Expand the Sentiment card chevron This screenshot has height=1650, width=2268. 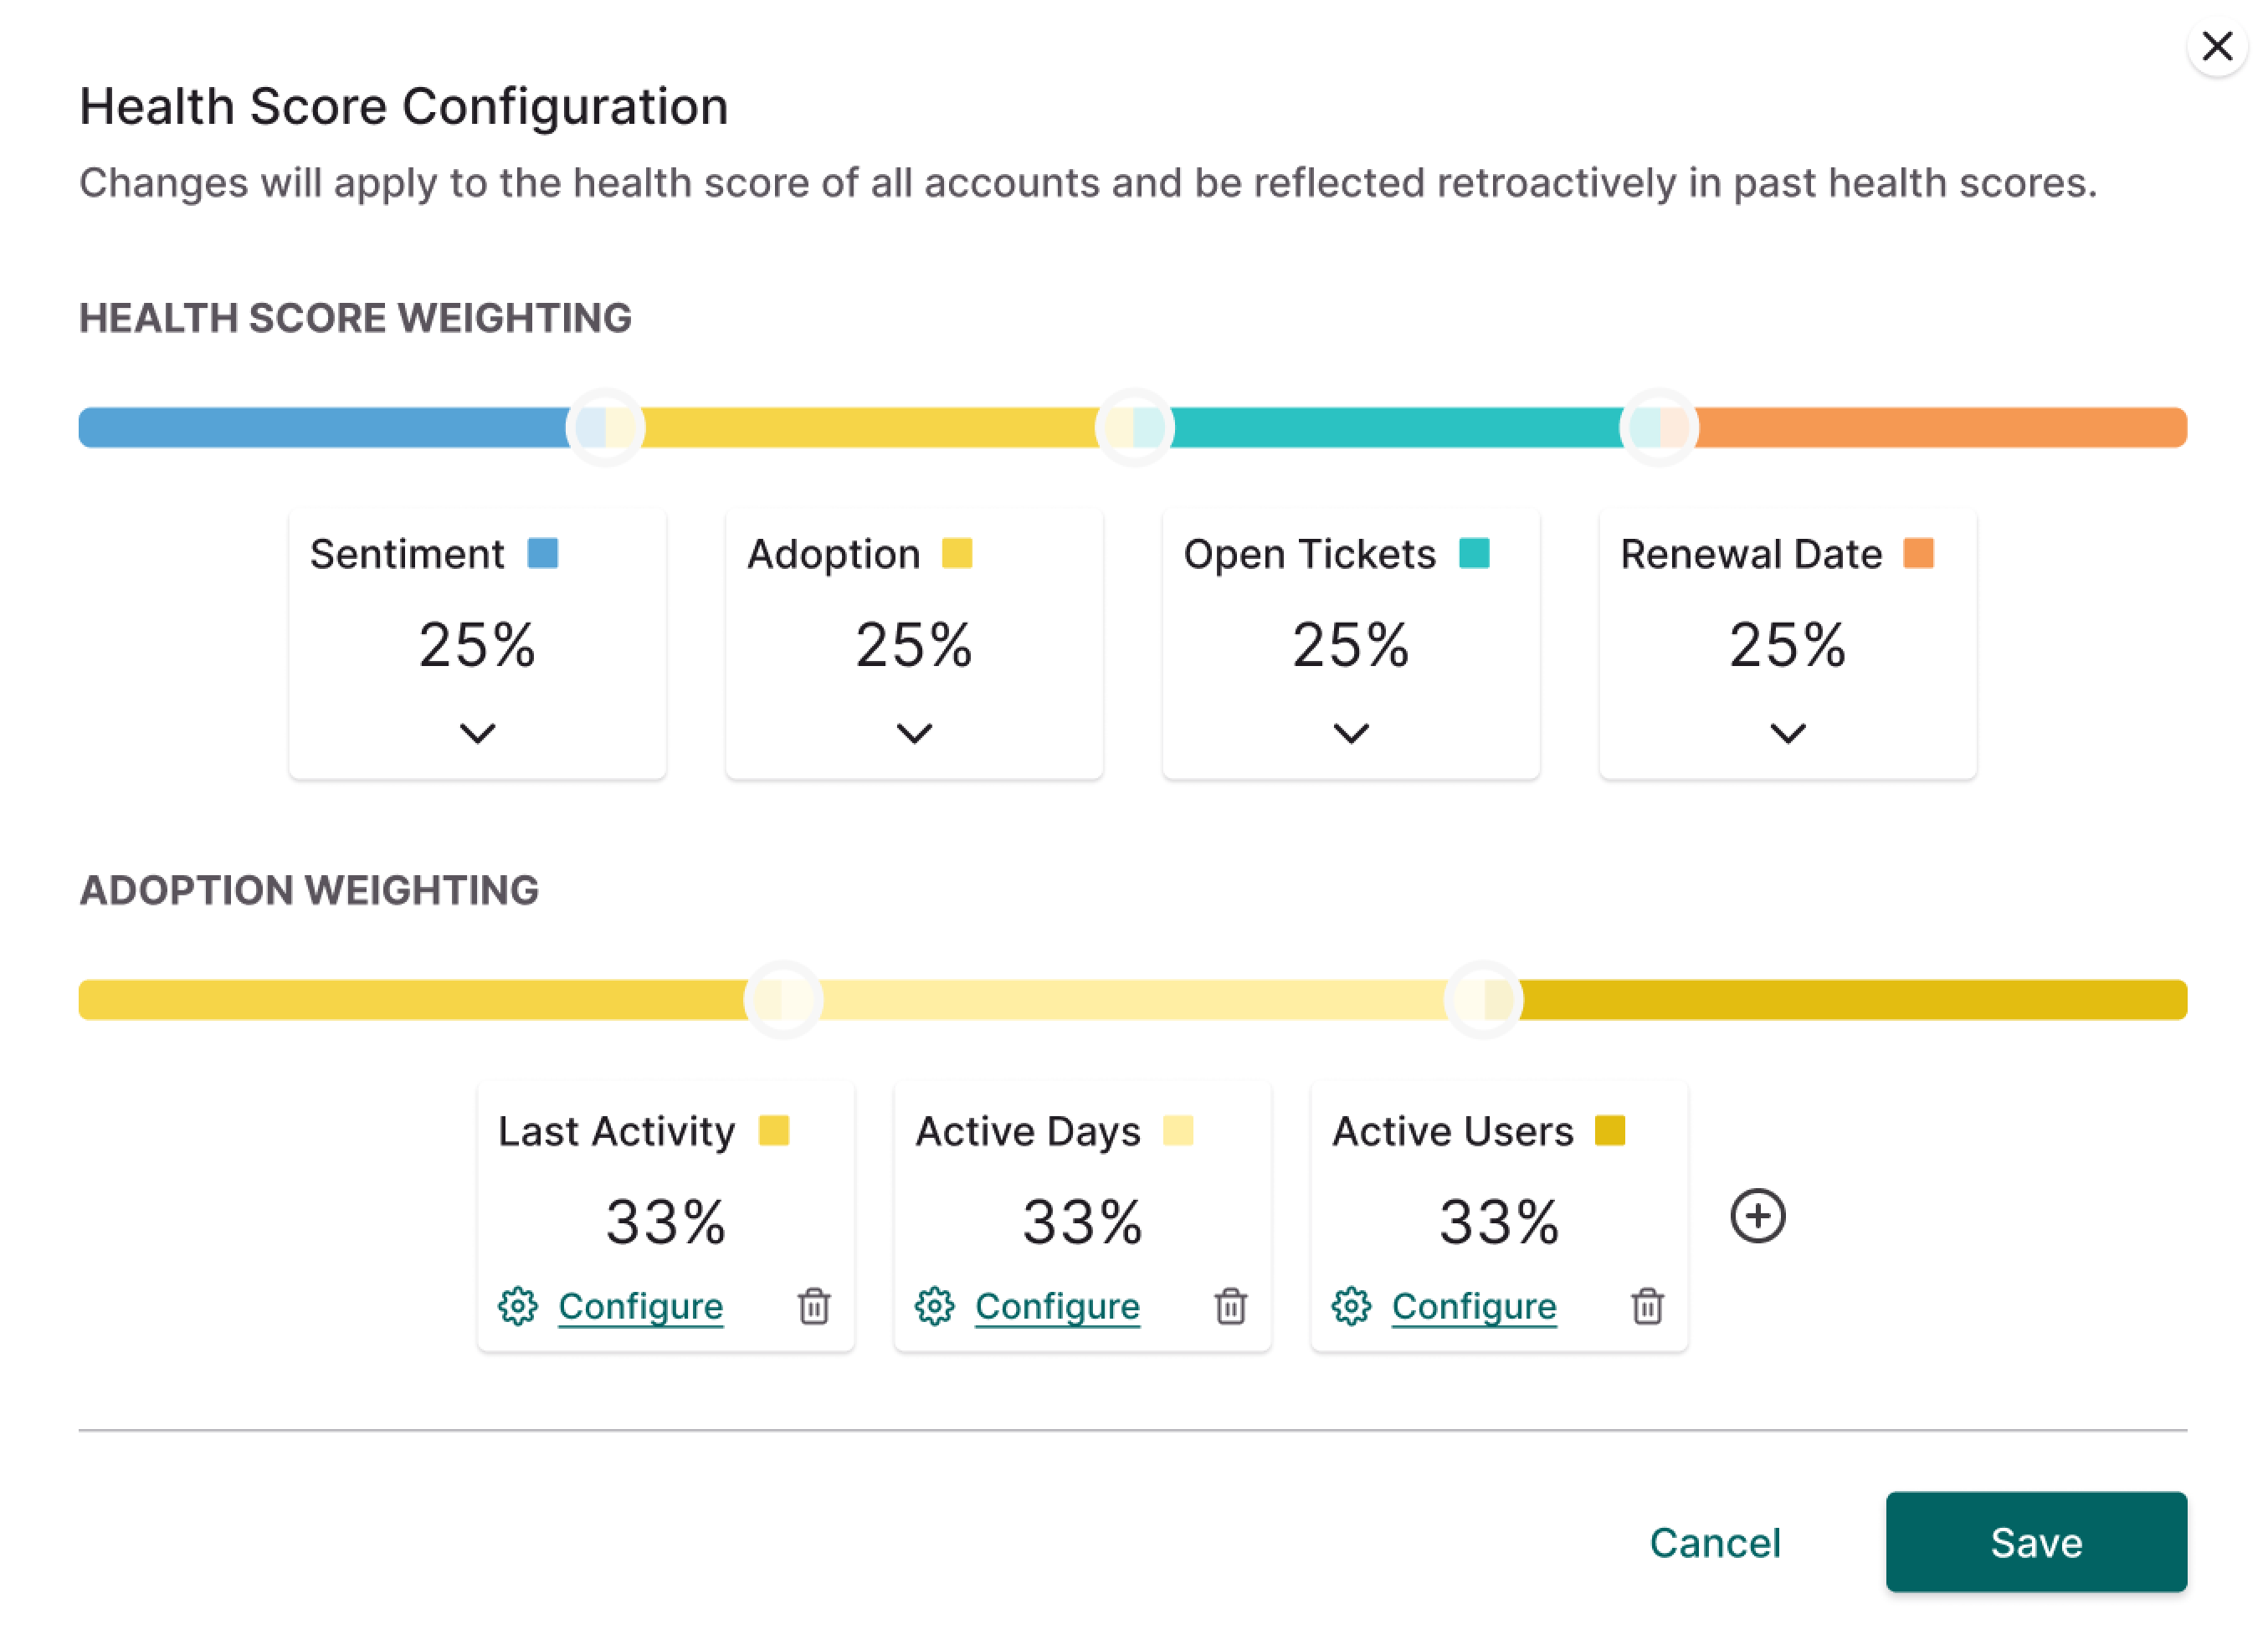point(477,733)
